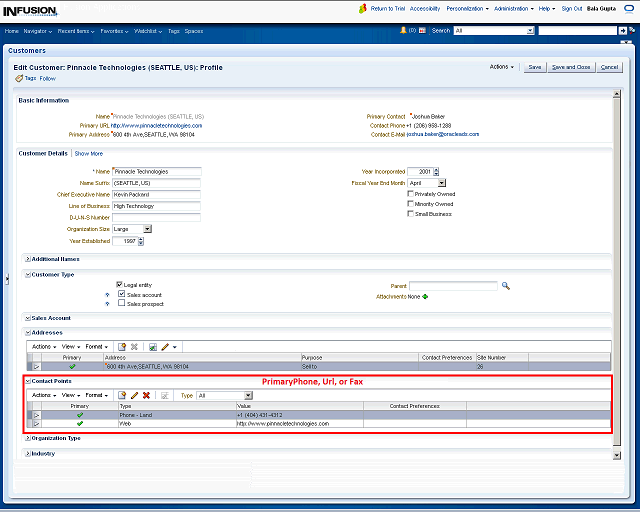Viewport: 640px width, 512px height.
Task: Click the create icon in Contact Points toolbar
Action: coord(122,396)
